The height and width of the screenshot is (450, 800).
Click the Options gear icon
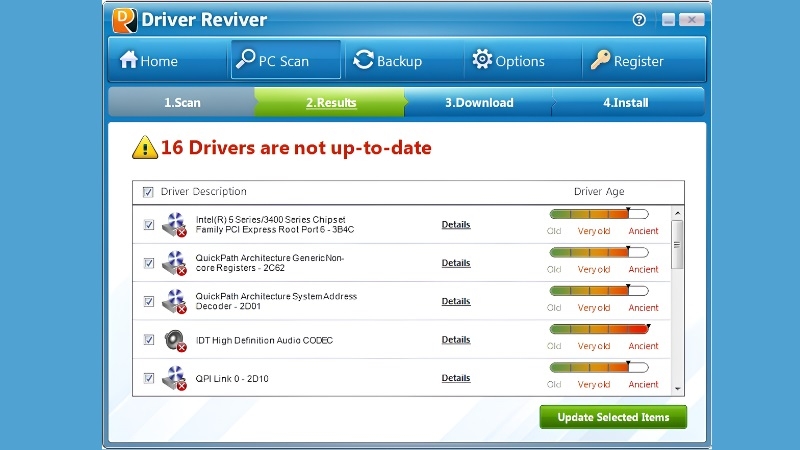[x=482, y=59]
